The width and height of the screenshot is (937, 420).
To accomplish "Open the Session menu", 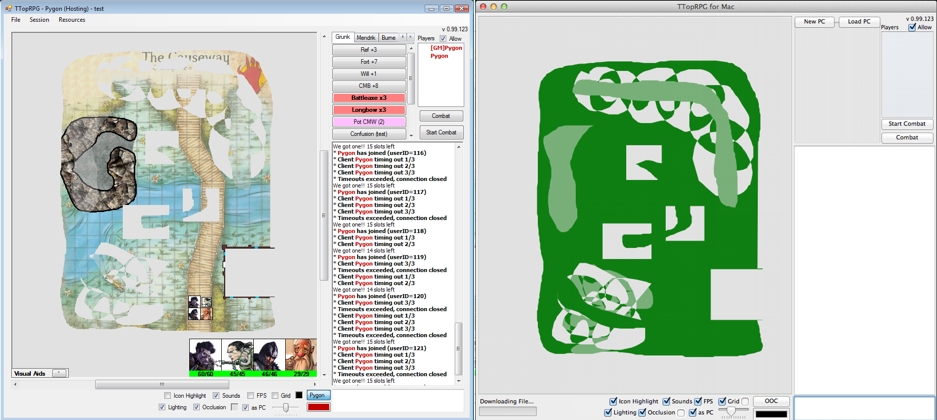I will click(39, 20).
